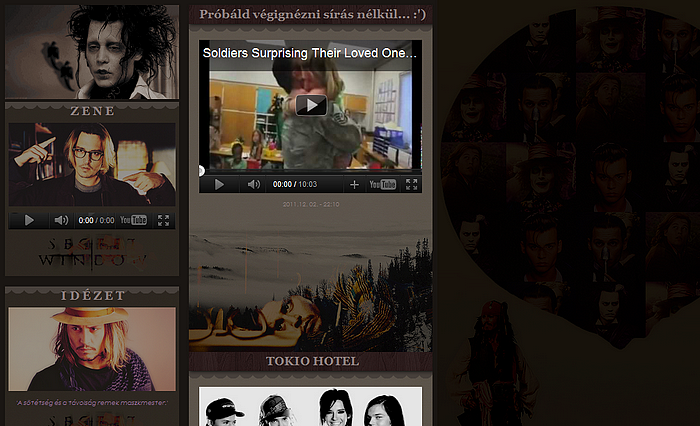The height and width of the screenshot is (426, 700).
Task: Open YouTube logo in ZENE sidebar player
Action: click(133, 220)
